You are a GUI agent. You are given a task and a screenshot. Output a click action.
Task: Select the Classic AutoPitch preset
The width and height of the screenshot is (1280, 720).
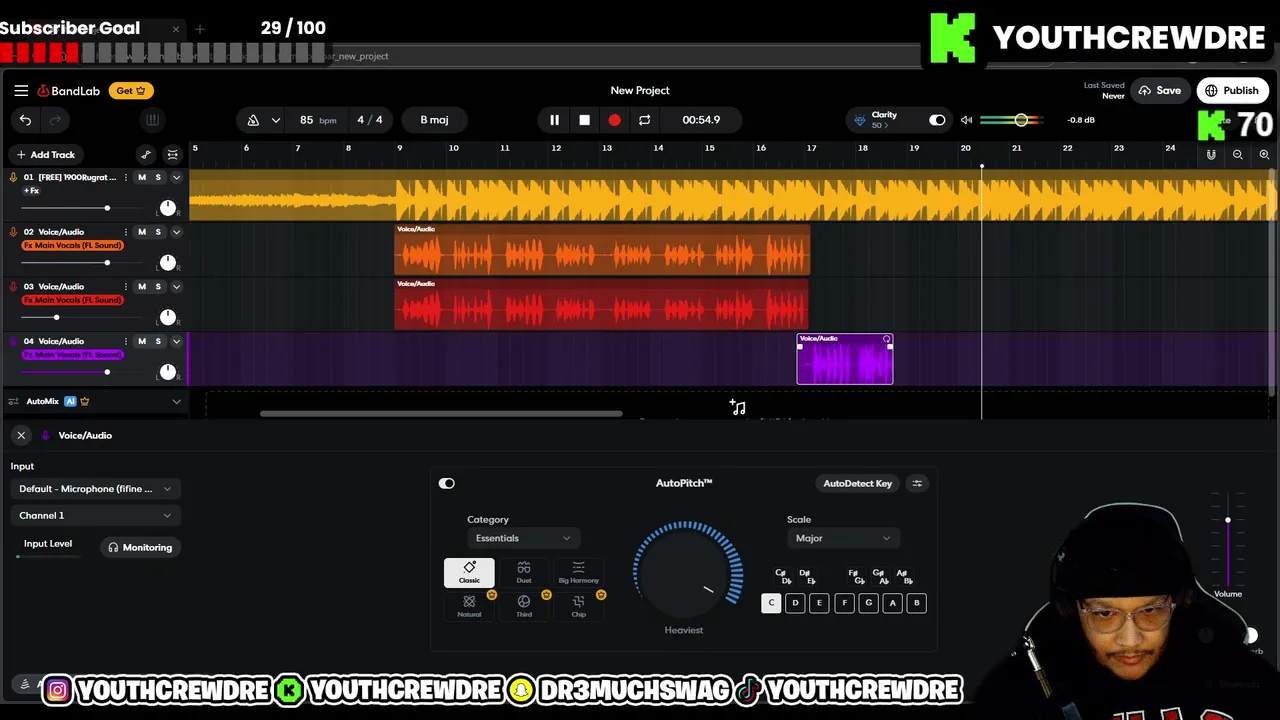(469, 572)
